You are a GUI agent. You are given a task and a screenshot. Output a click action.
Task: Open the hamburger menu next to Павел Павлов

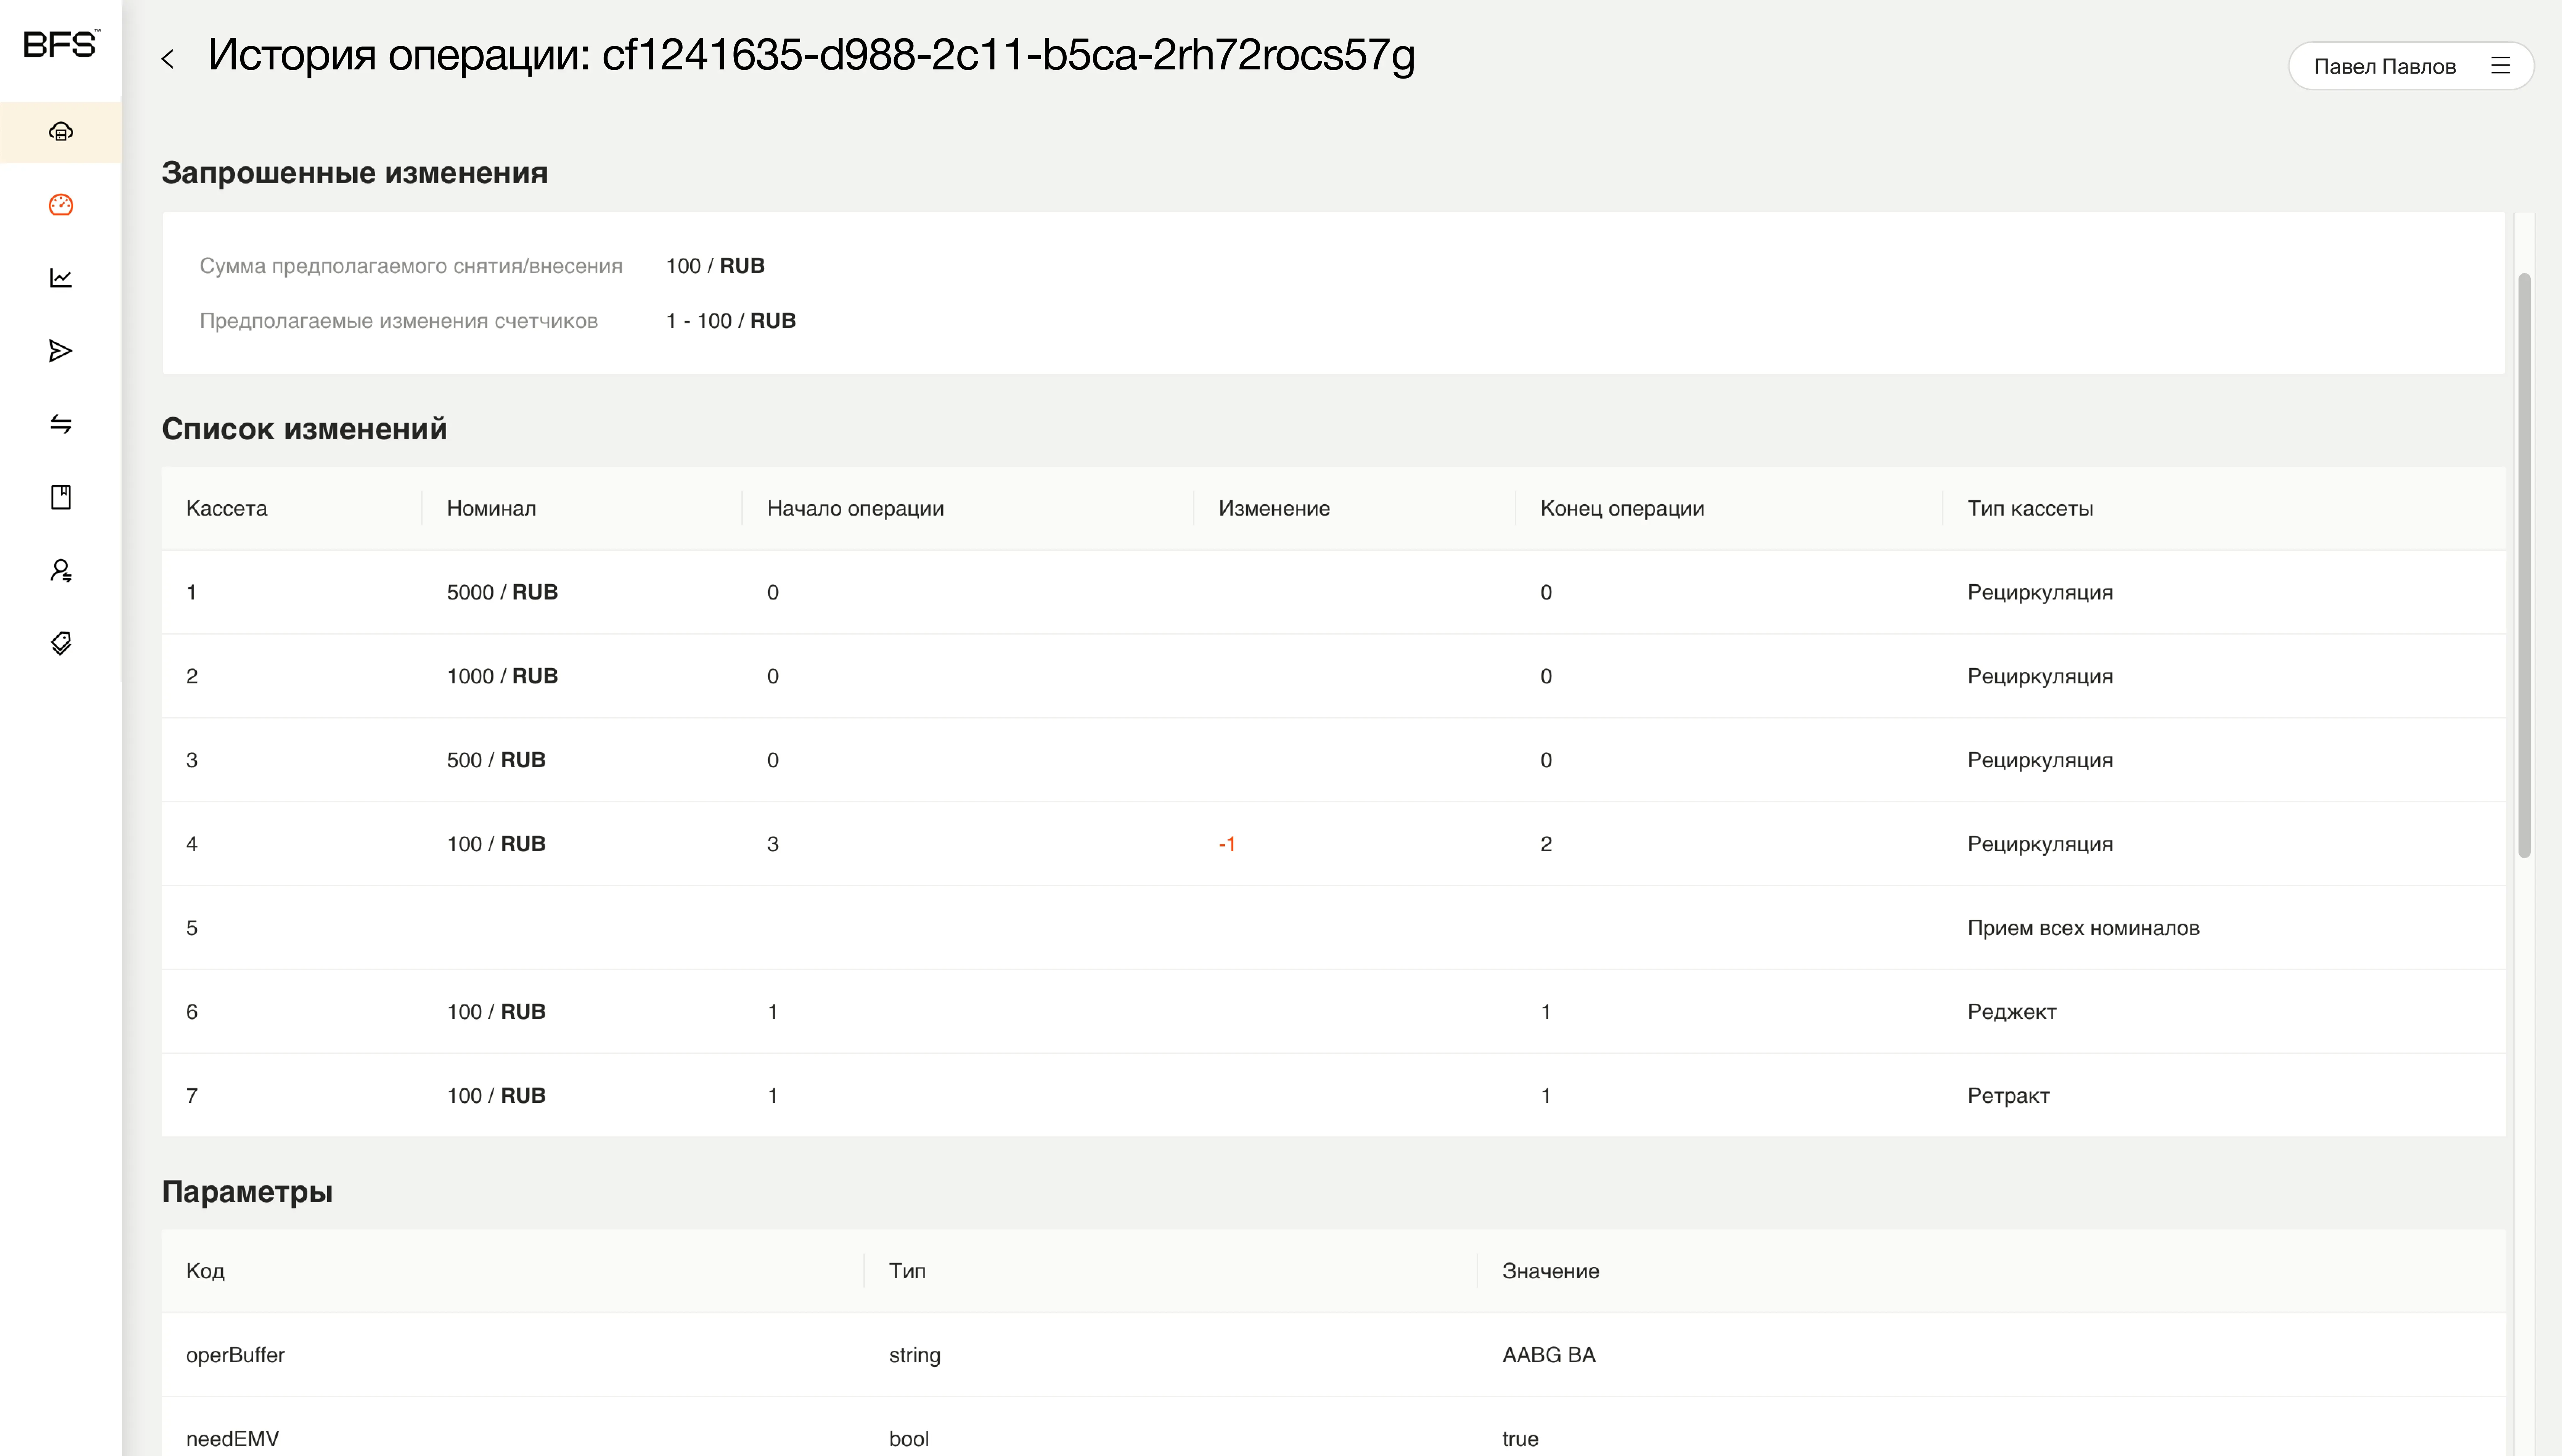coord(2500,66)
